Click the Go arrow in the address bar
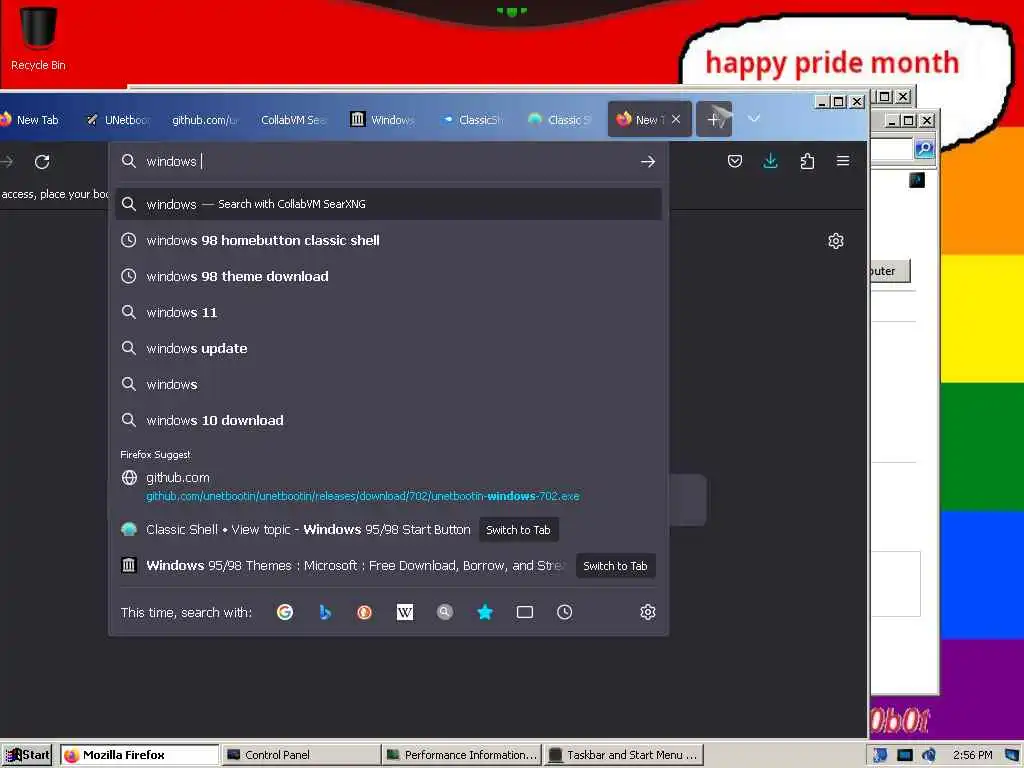1024x768 pixels. 647,161
